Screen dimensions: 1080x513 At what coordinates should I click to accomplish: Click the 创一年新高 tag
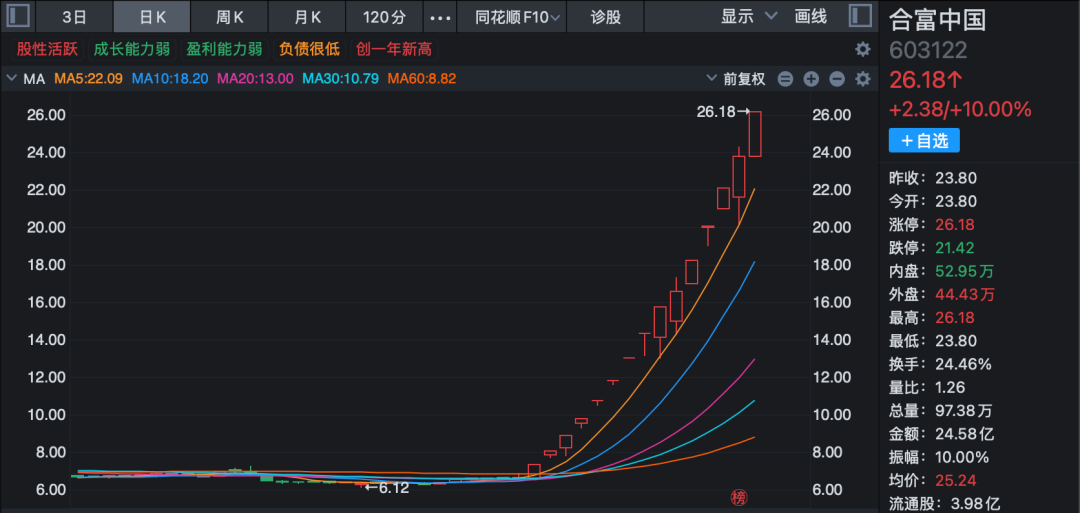[394, 49]
